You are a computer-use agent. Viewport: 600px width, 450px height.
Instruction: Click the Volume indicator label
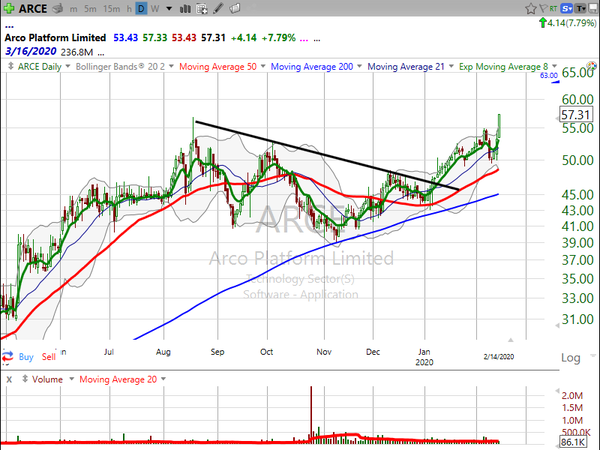click(x=47, y=380)
